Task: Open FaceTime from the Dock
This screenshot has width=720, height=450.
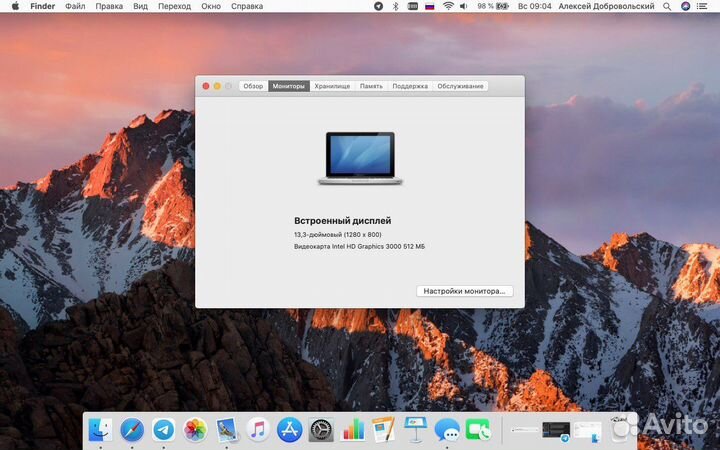Action: (478, 430)
